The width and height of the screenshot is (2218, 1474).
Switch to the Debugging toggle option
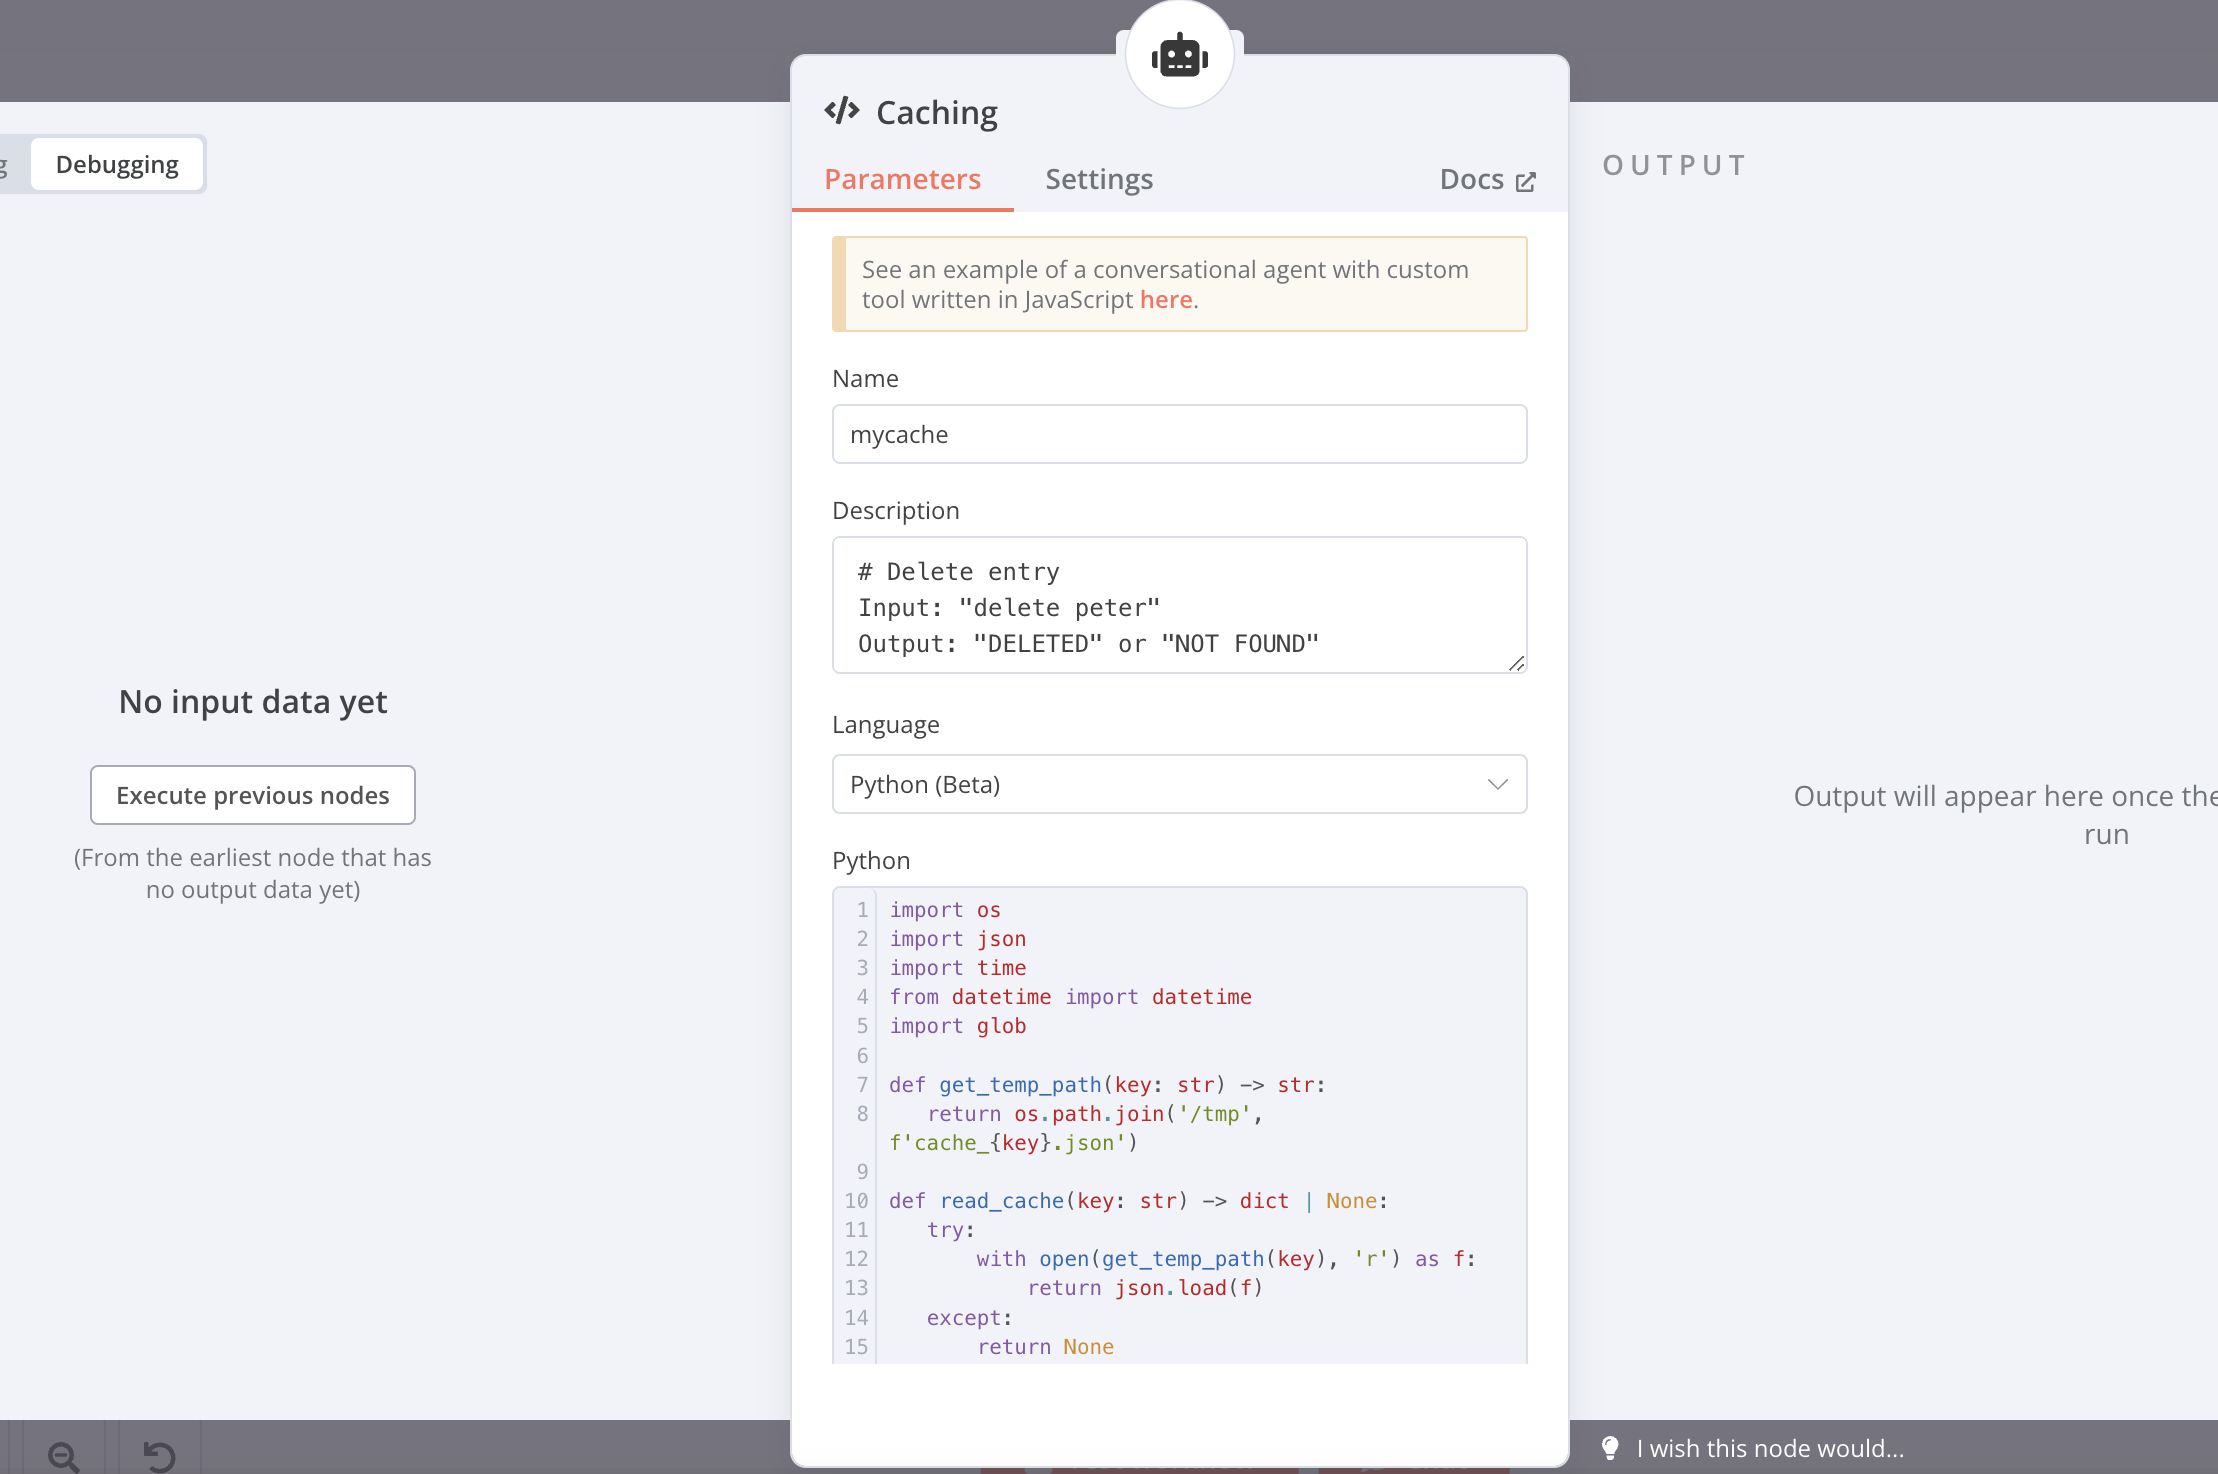point(117,164)
